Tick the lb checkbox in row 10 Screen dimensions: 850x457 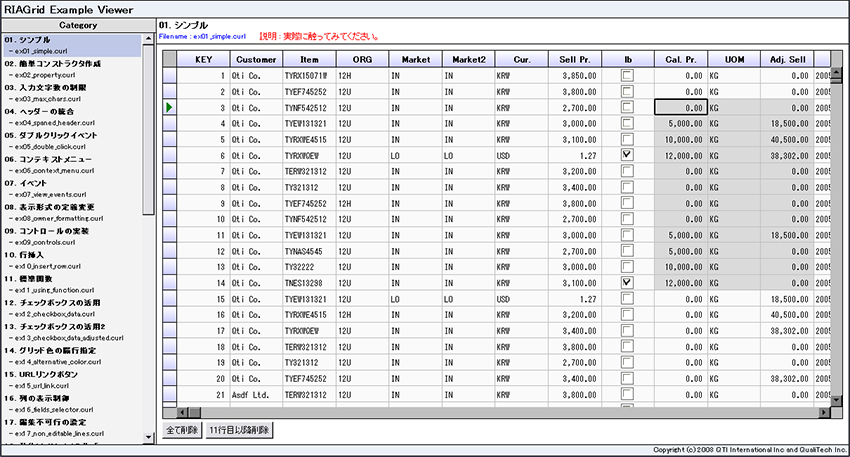(x=627, y=219)
